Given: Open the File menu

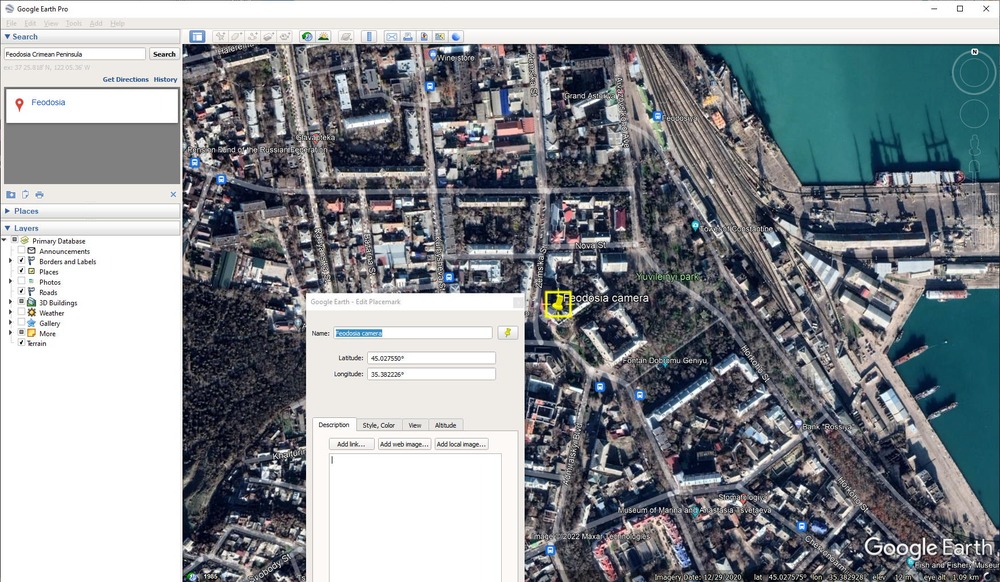Looking at the screenshot, I should (x=11, y=23).
